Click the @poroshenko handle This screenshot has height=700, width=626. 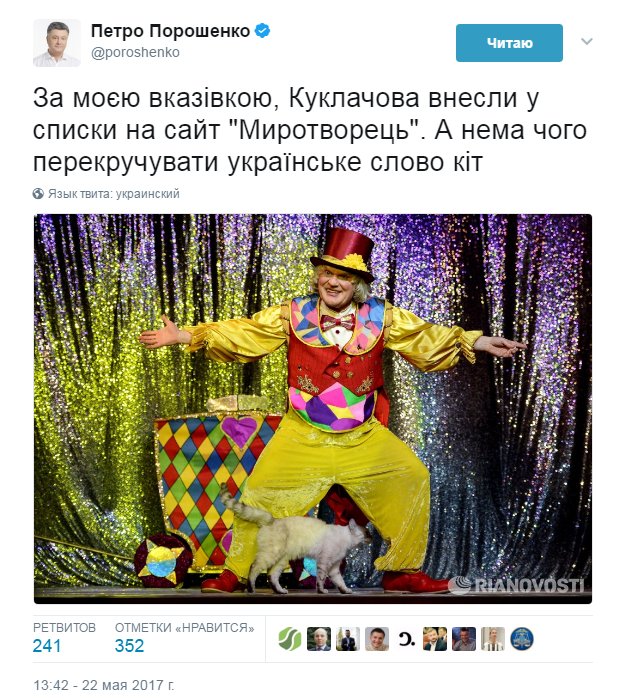[x=135, y=52]
